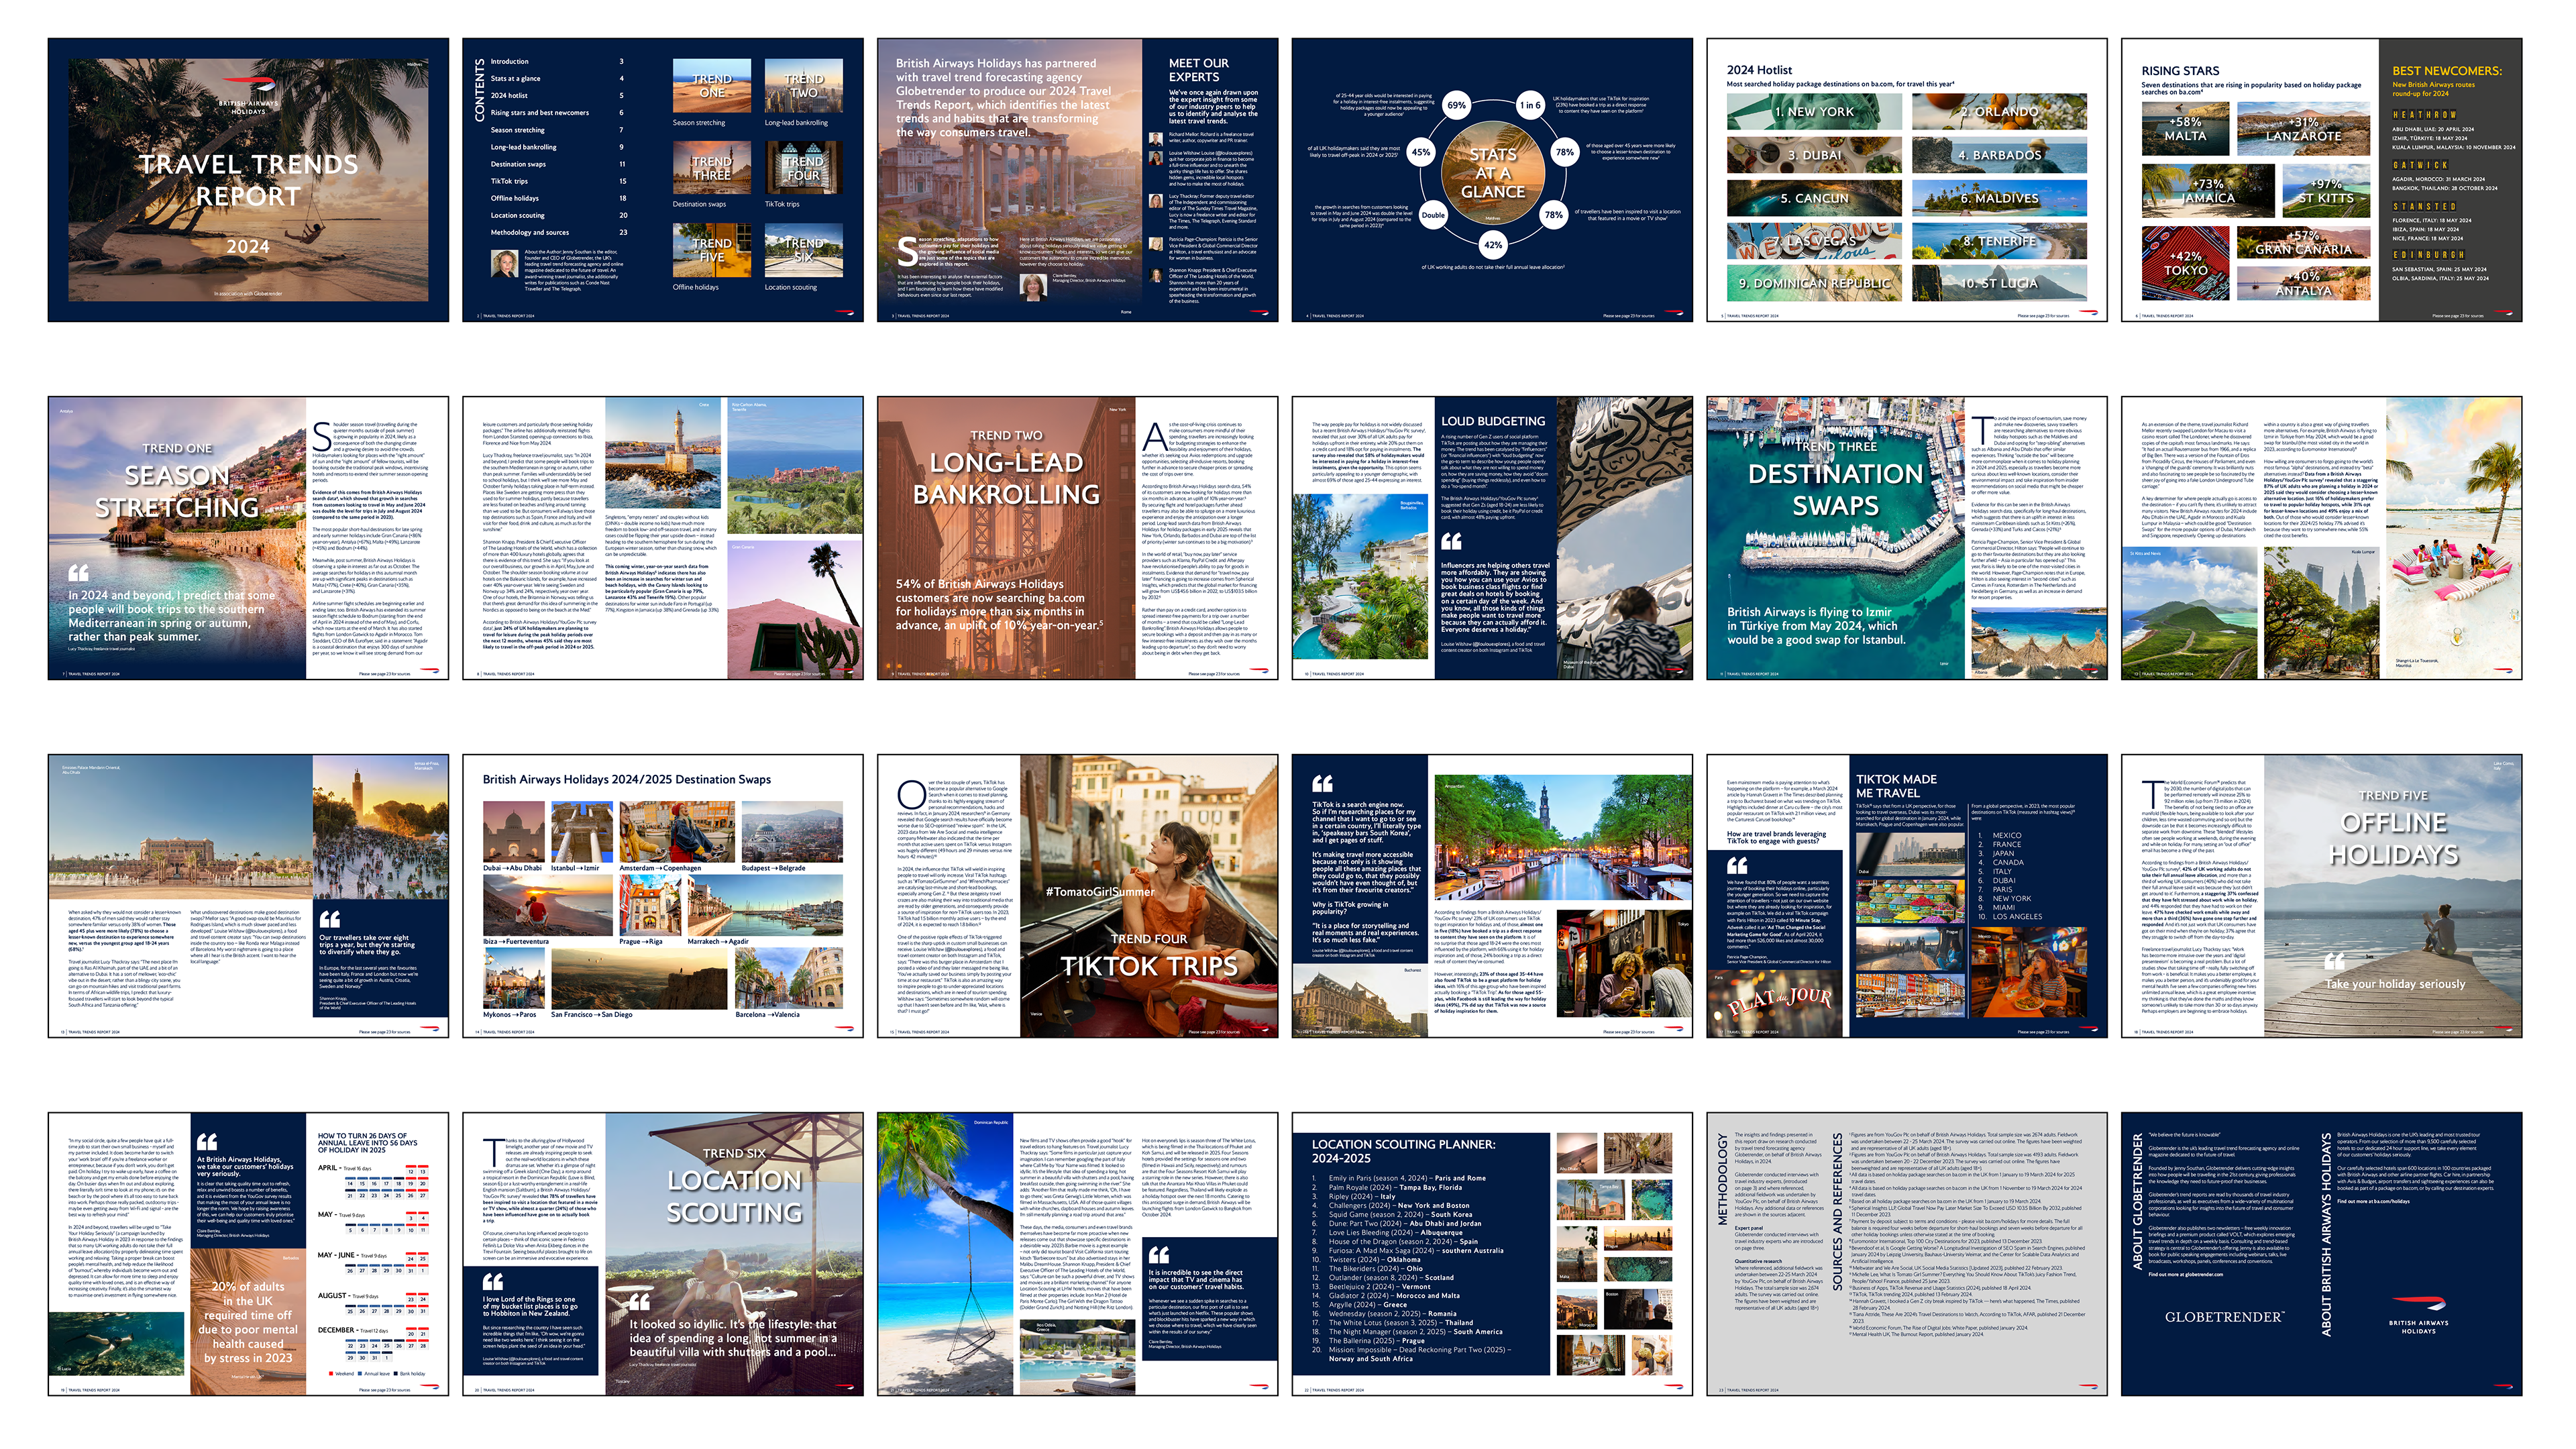Click the '+58% MALTA' rising star tile
The width and height of the screenshot is (2576, 1449).
(2184, 129)
